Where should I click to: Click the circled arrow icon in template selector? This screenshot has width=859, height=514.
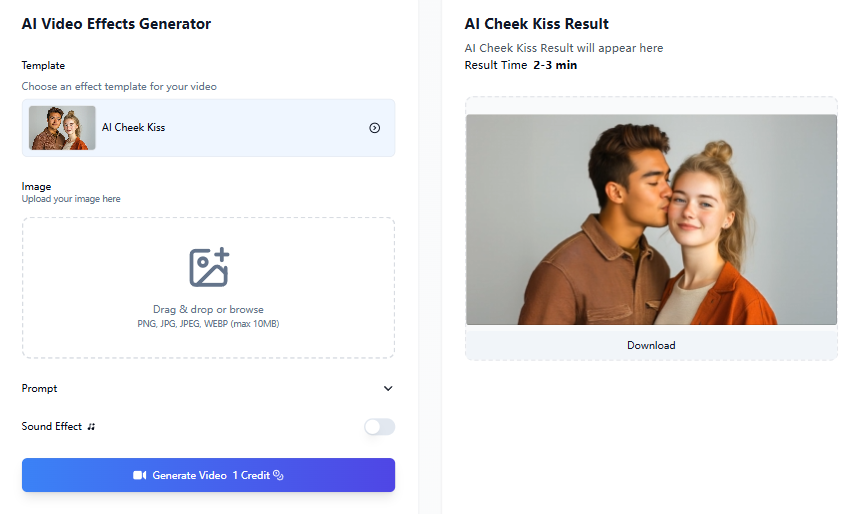coord(374,128)
